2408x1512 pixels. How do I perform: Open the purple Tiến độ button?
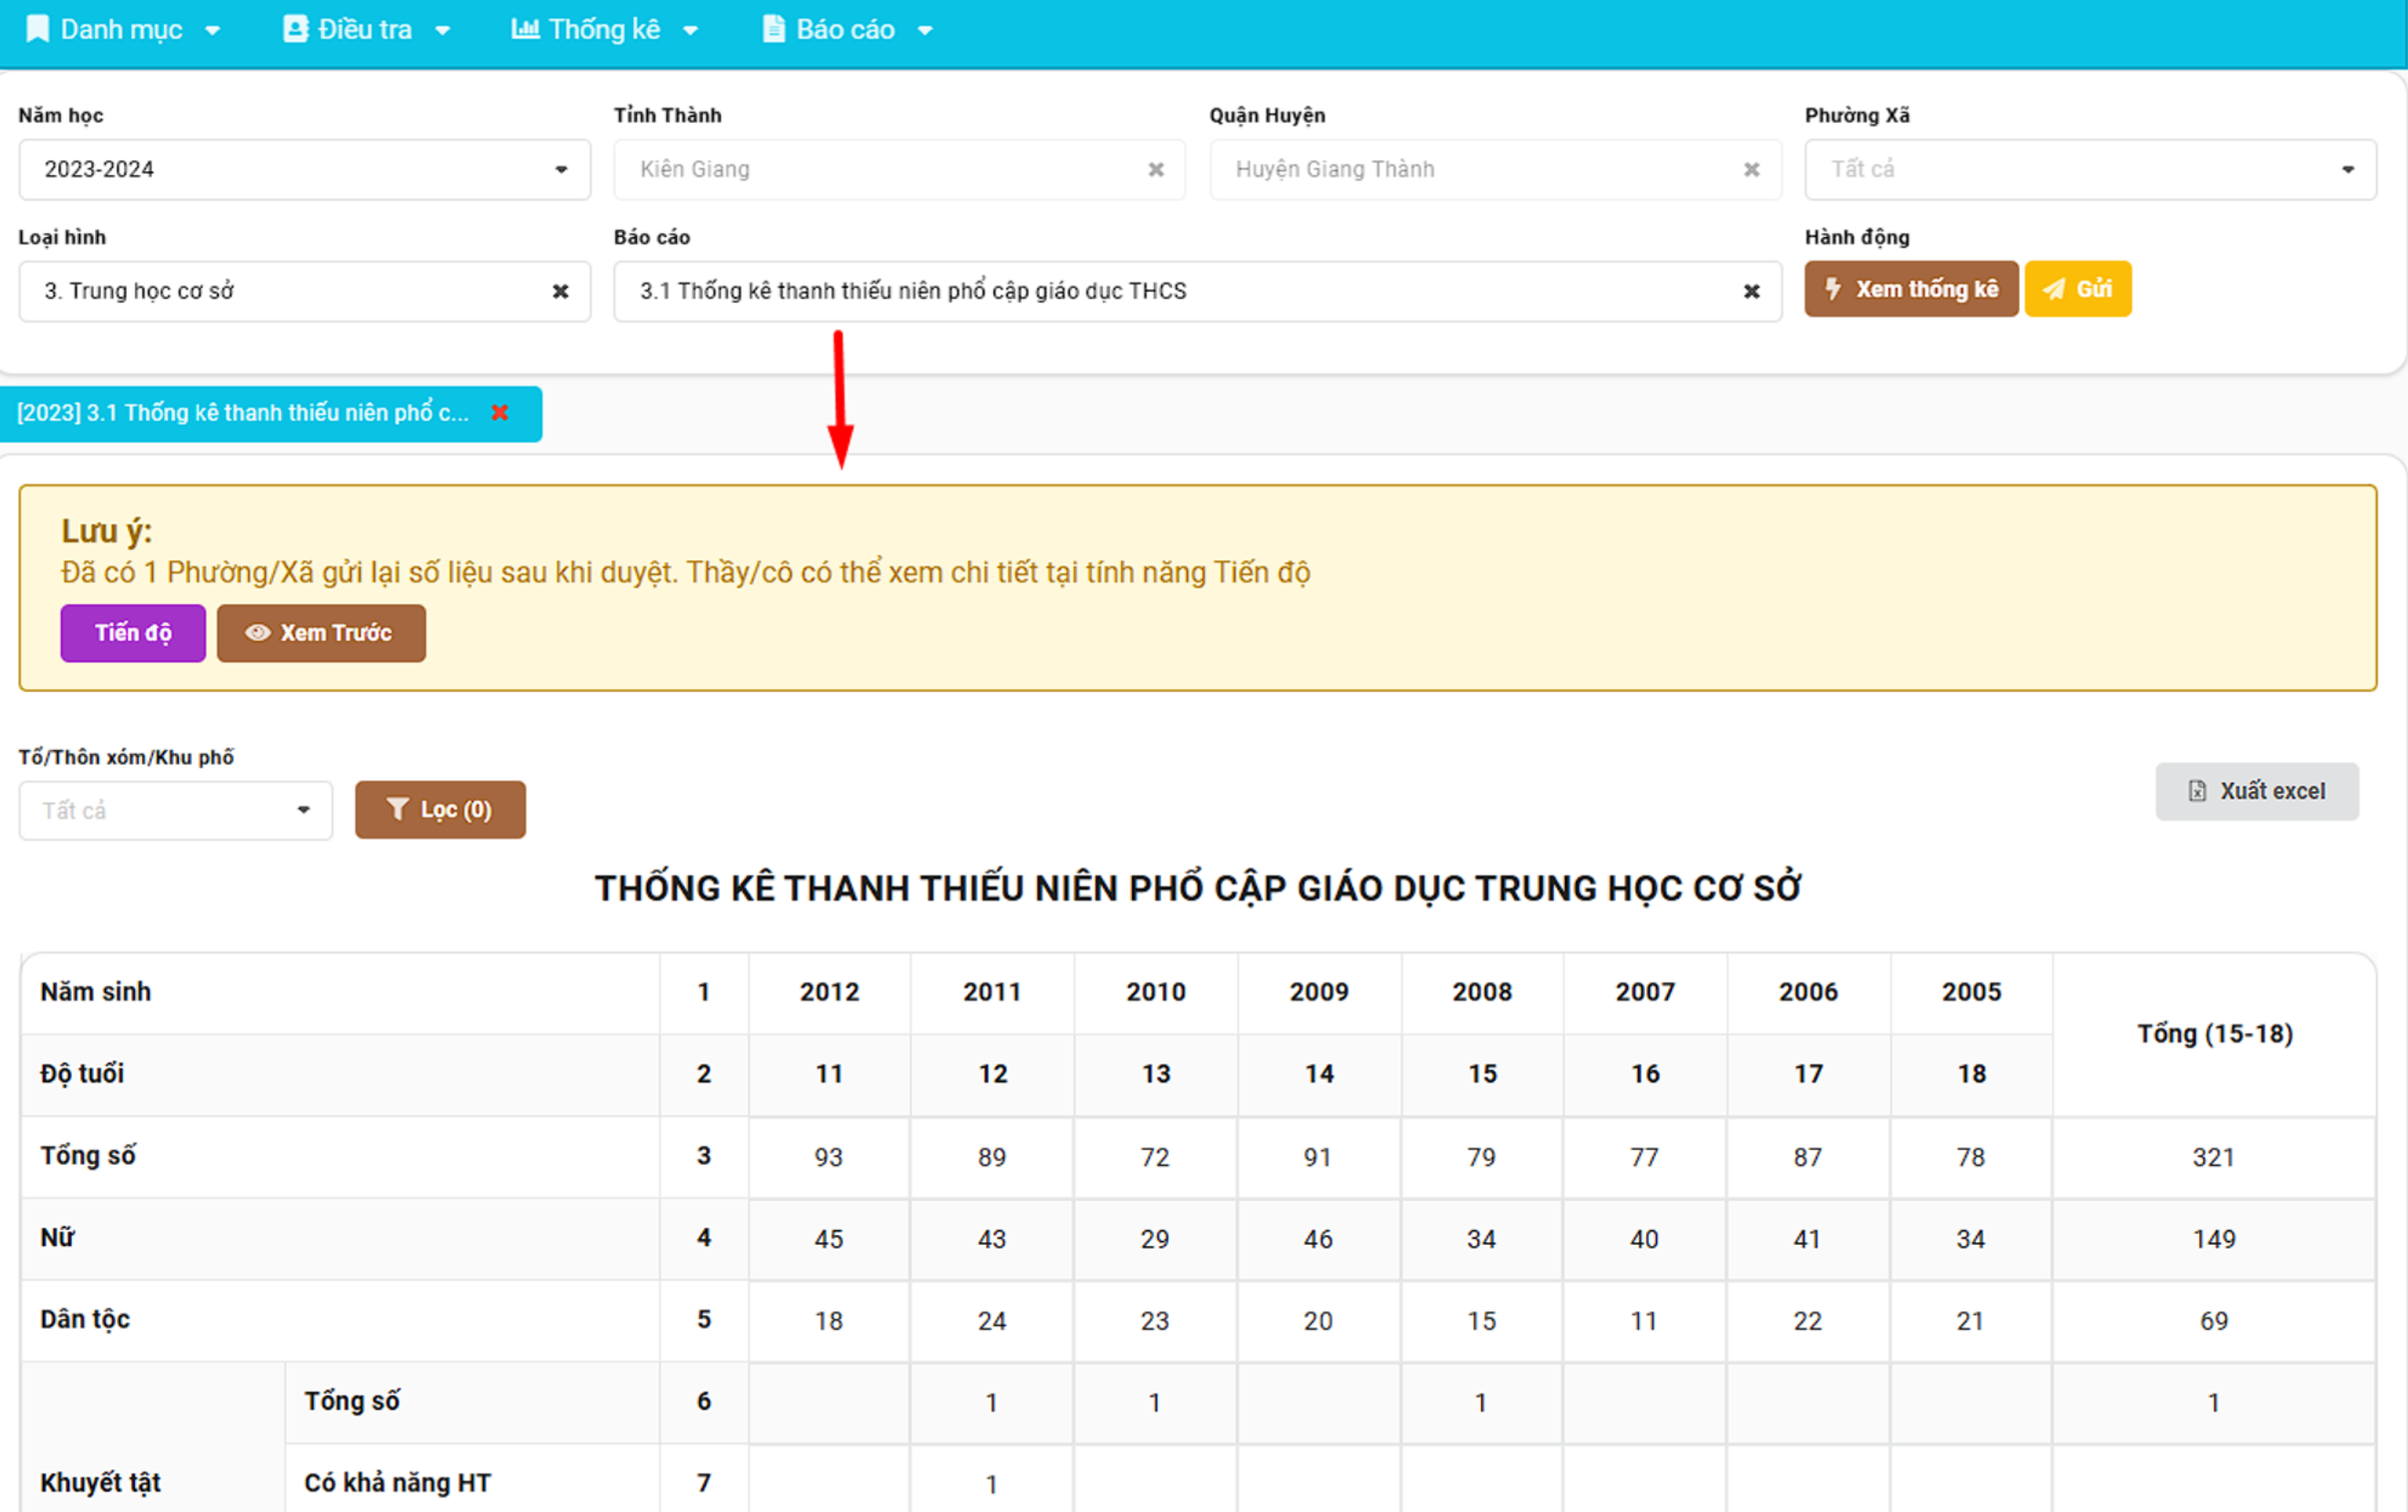[x=133, y=633]
